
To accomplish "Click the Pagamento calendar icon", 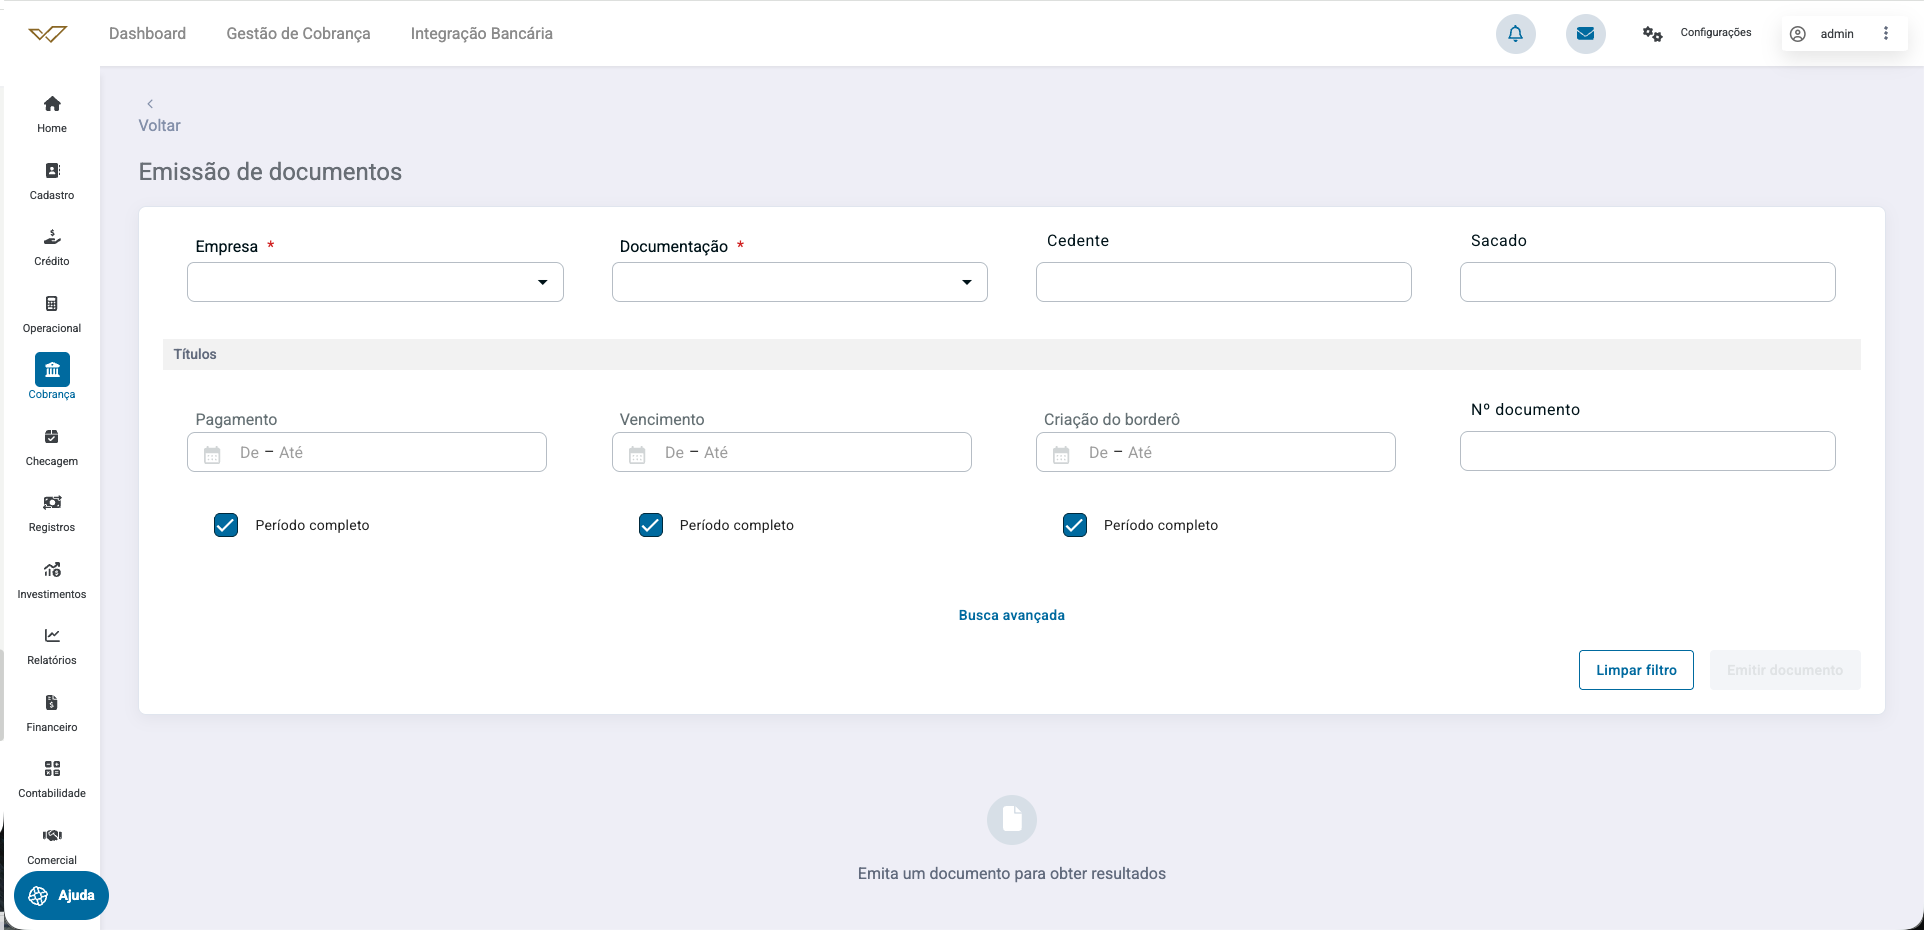I will point(212,454).
